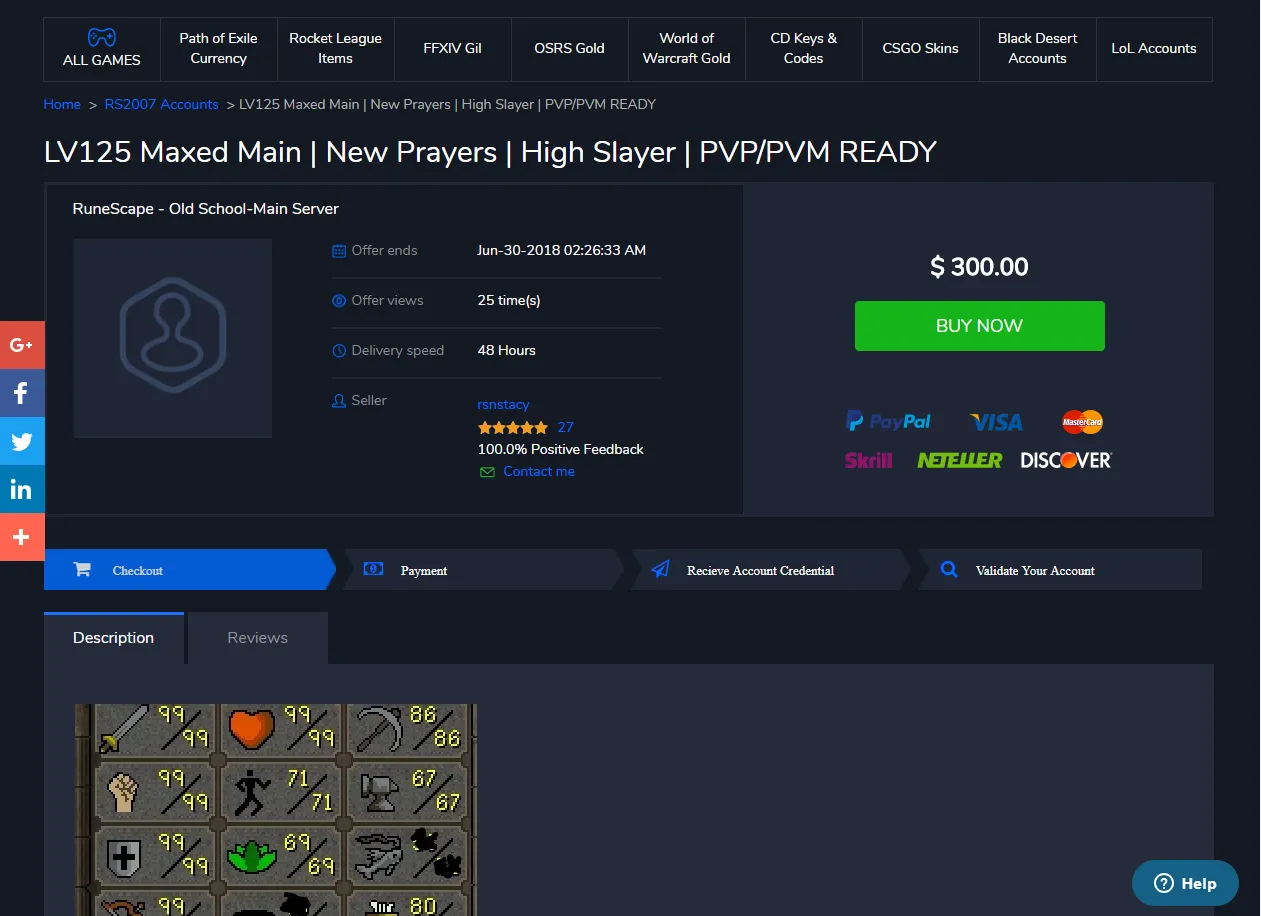
Task: Click the Smithing anvil skill icon
Action: (x=380, y=792)
